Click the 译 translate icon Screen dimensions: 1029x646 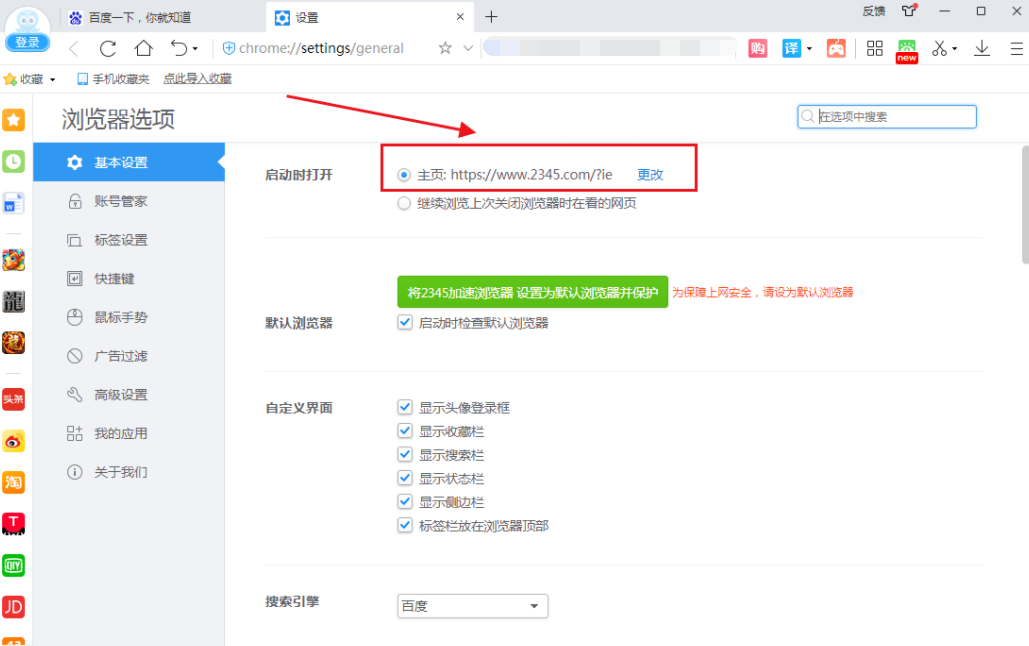click(x=791, y=48)
